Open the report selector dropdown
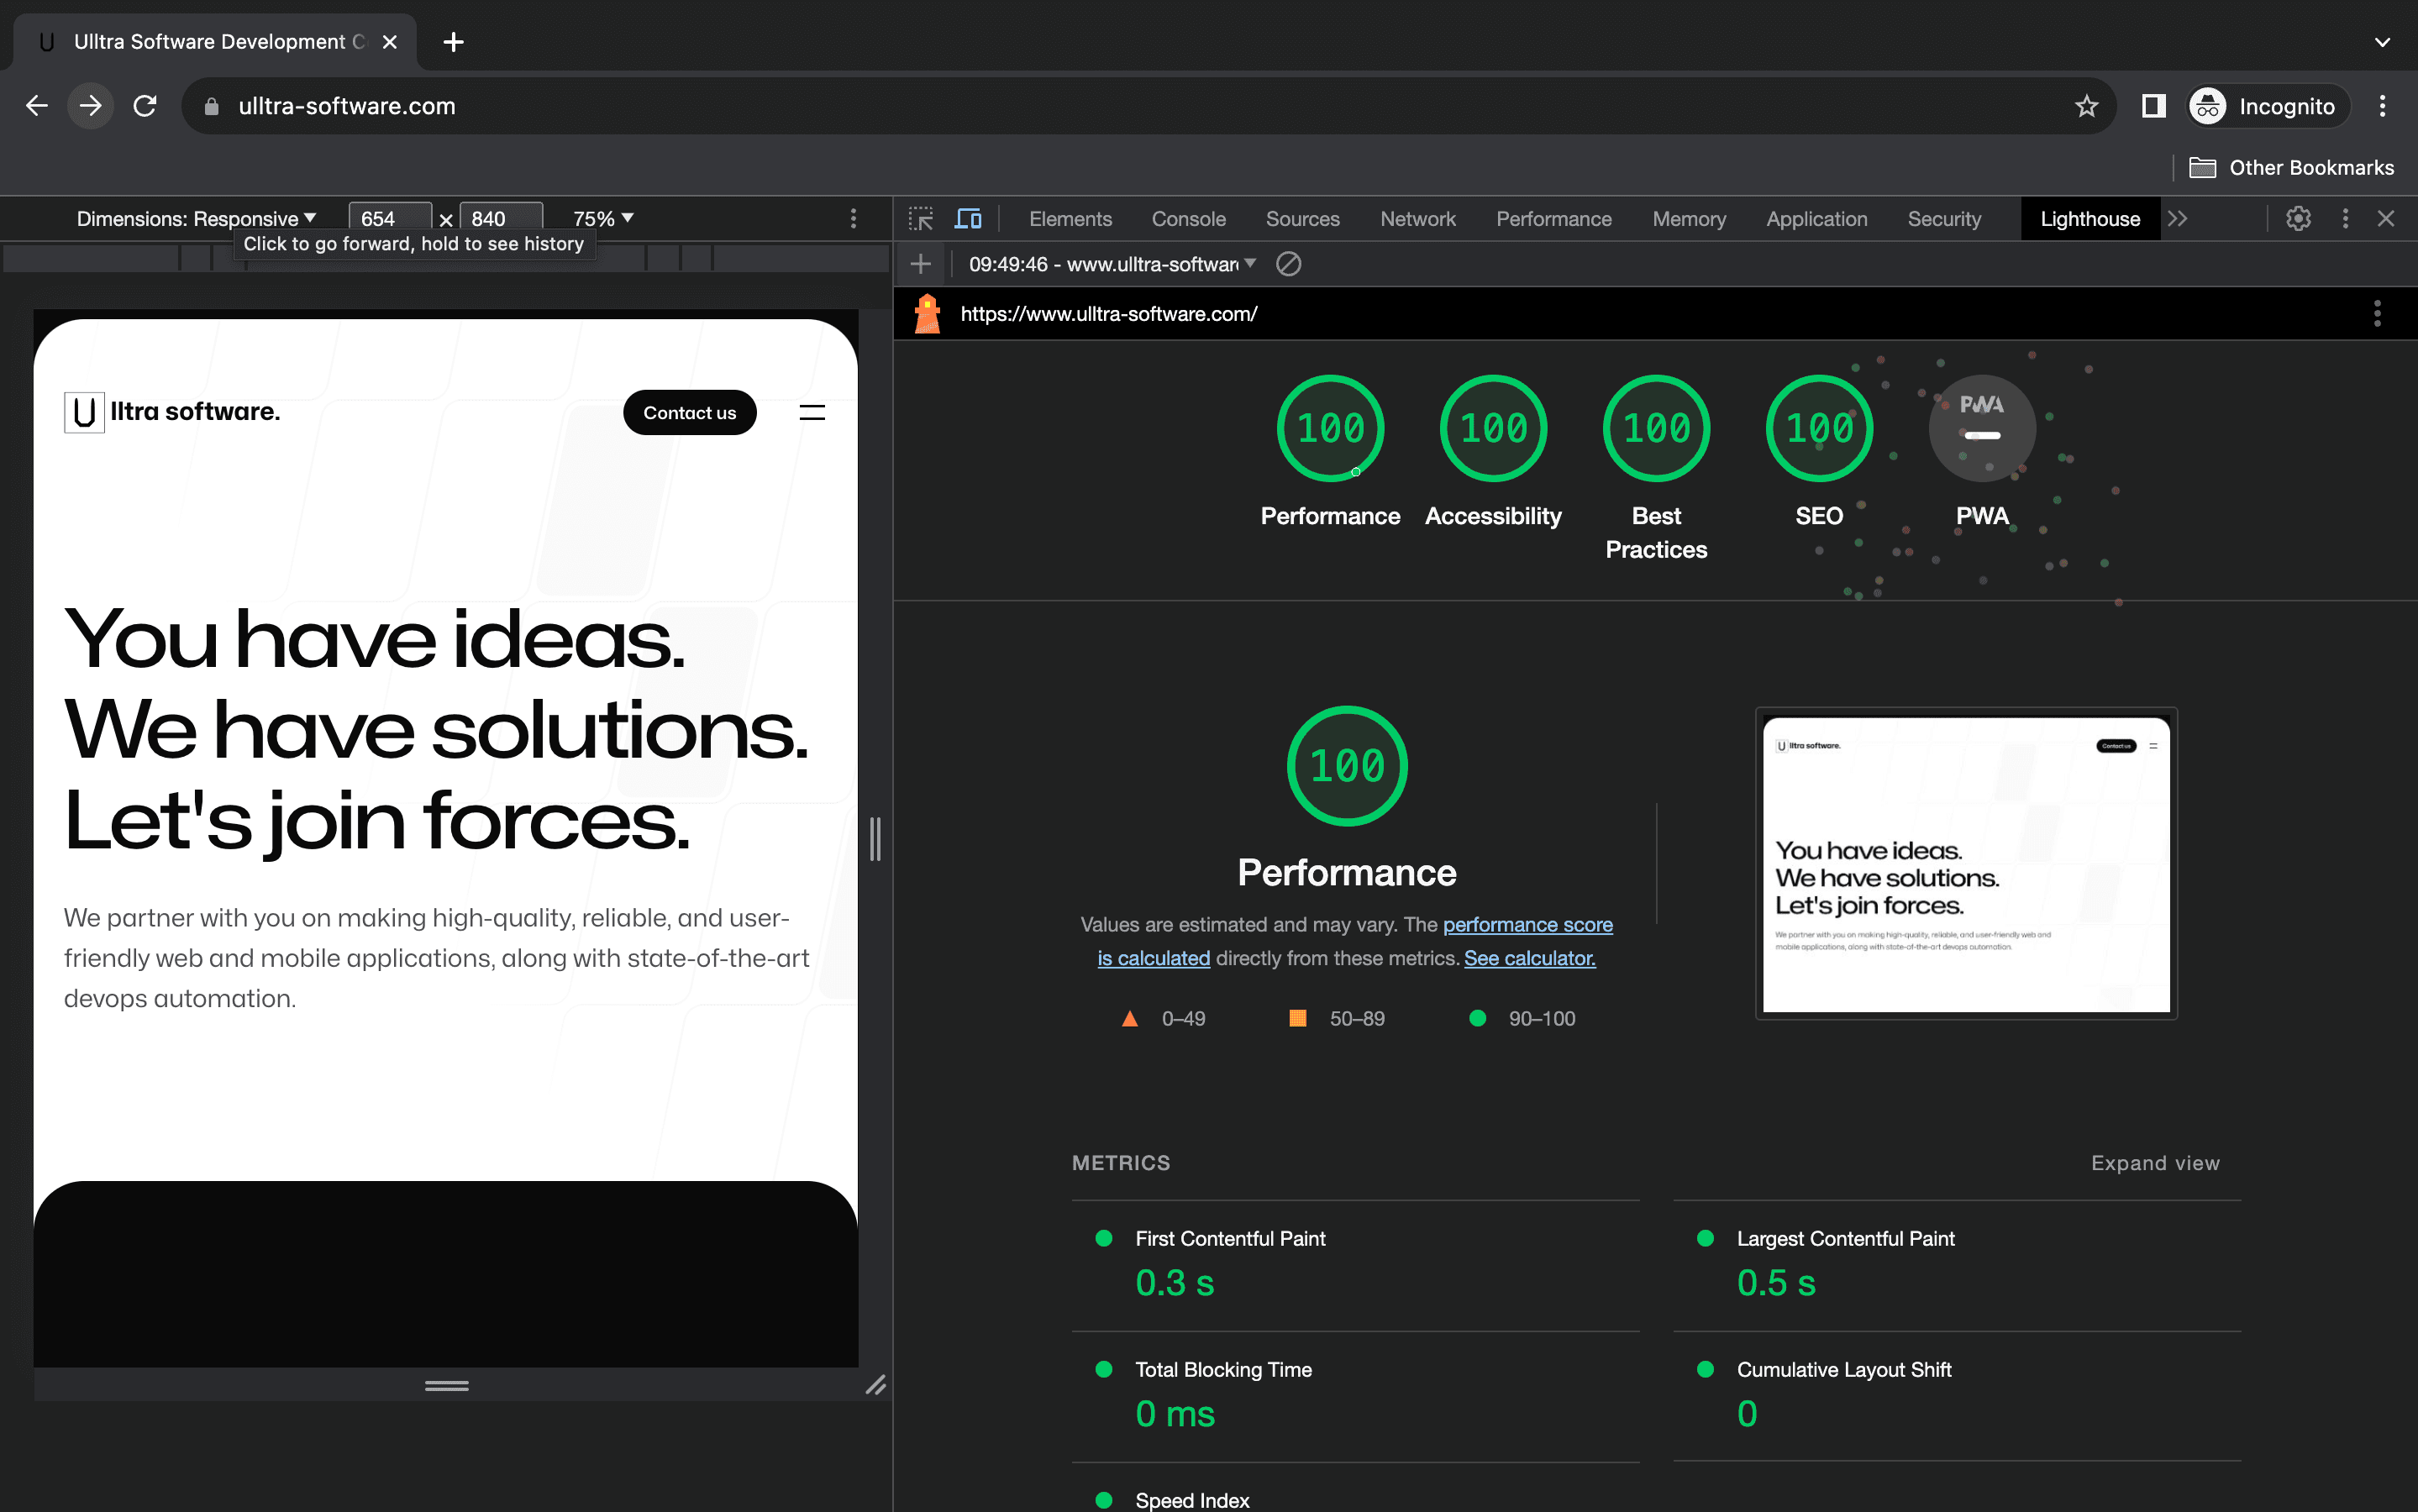 1112,264
